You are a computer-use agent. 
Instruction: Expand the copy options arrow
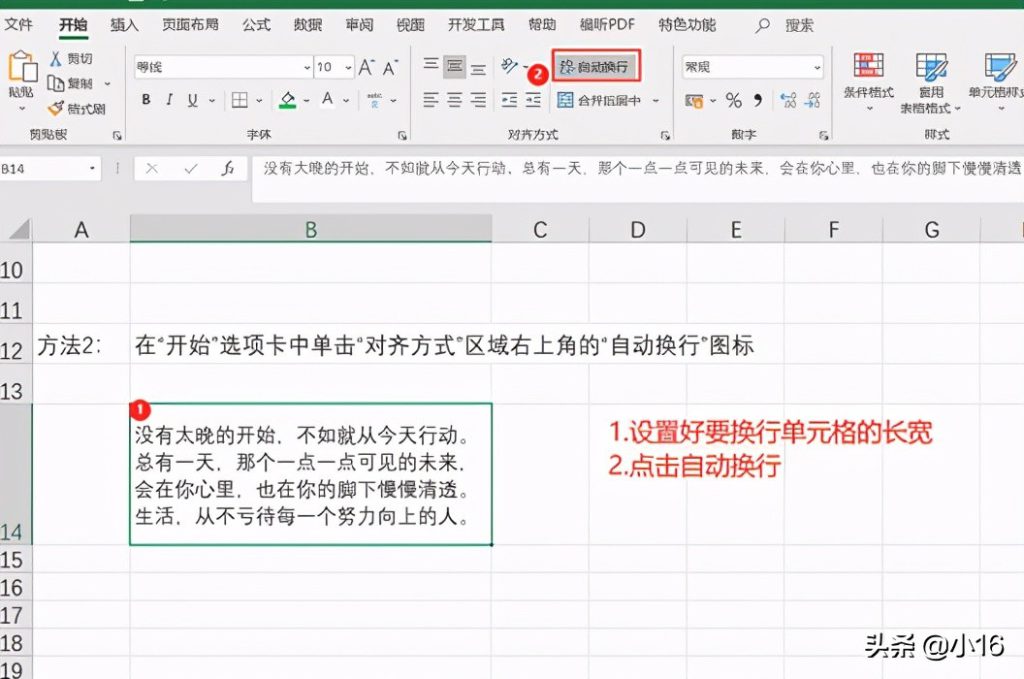pos(108,84)
